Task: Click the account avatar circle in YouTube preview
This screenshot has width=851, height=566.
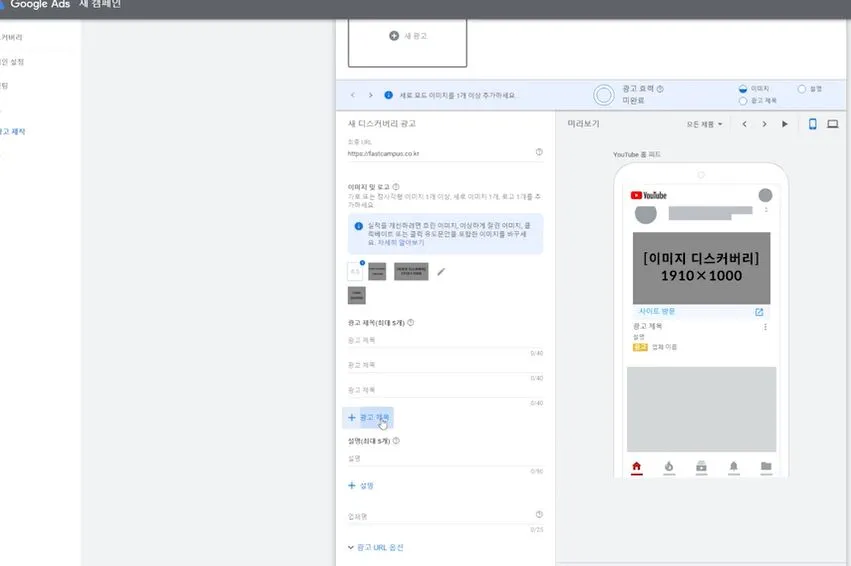Action: tap(765, 195)
